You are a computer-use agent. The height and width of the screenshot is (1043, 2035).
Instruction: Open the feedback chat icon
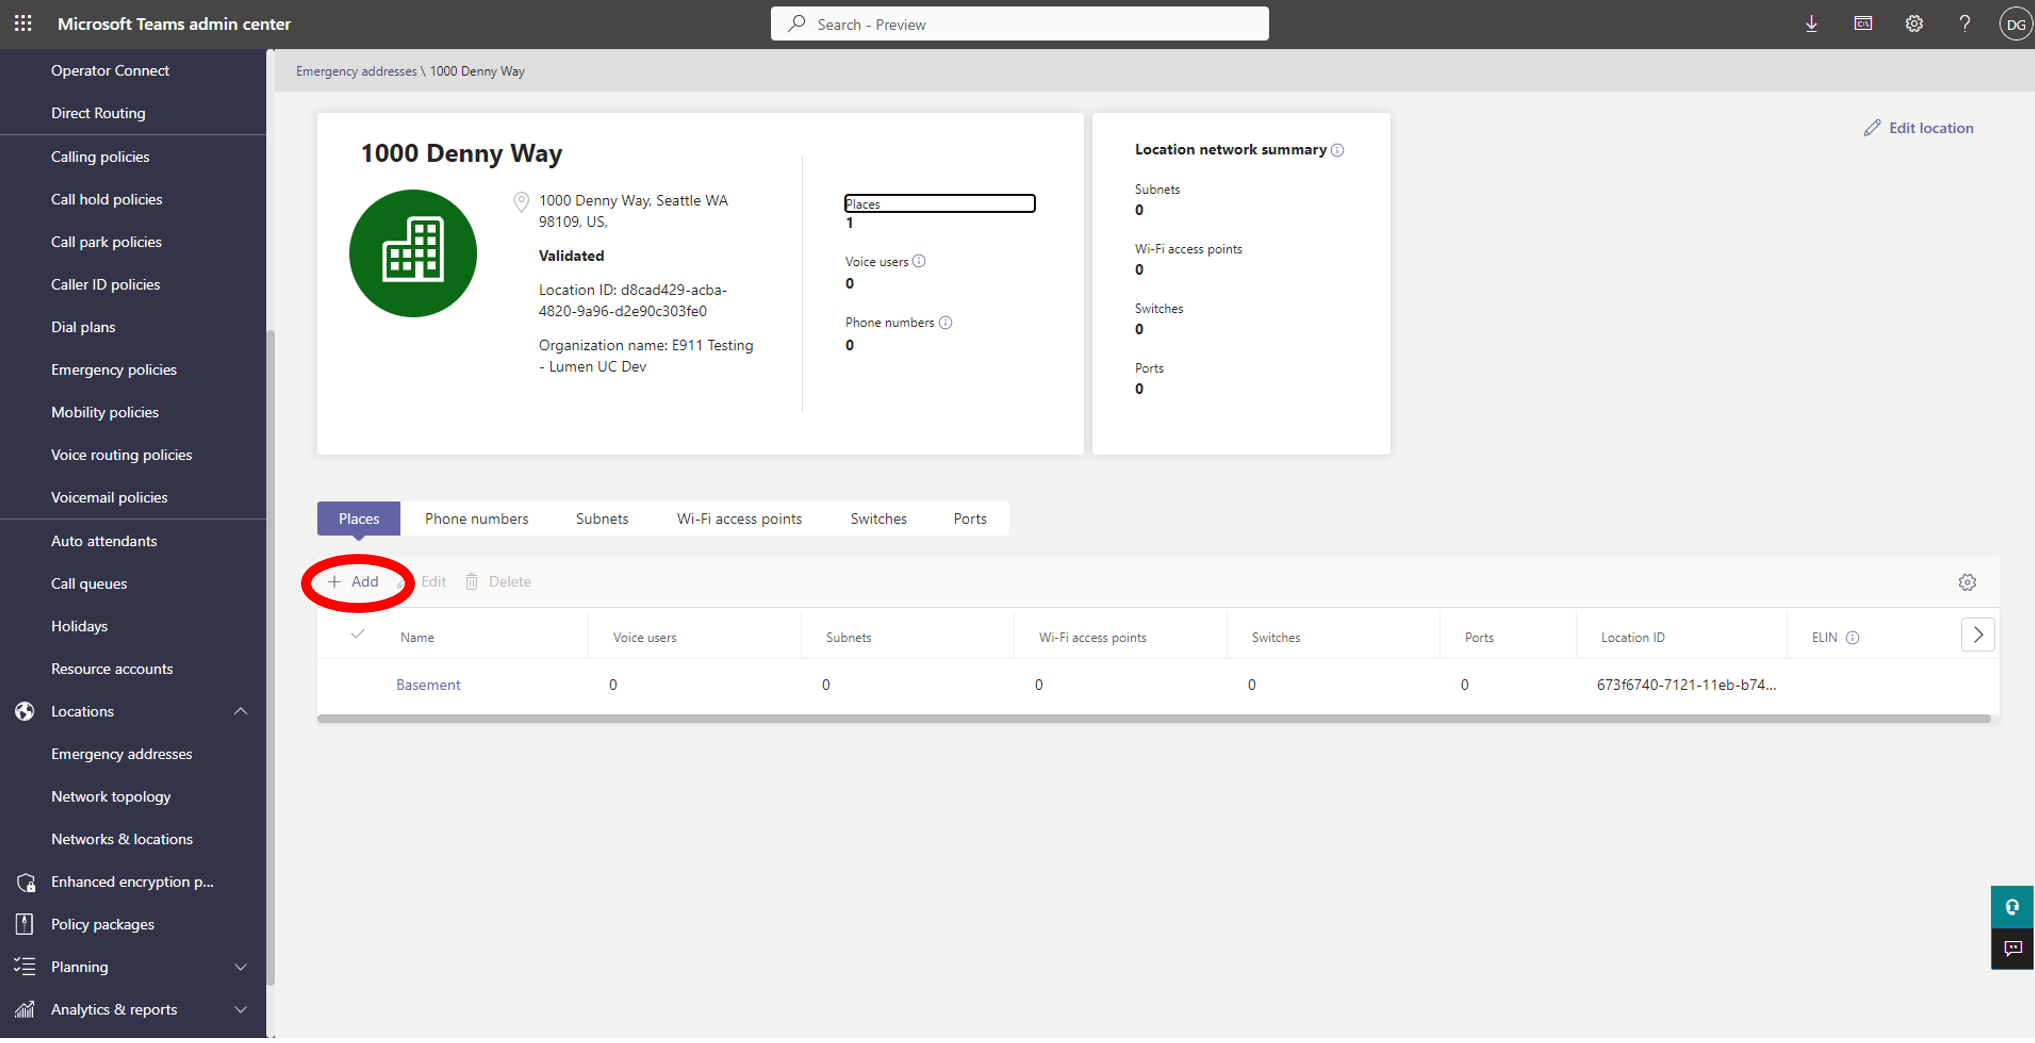[x=2012, y=948]
